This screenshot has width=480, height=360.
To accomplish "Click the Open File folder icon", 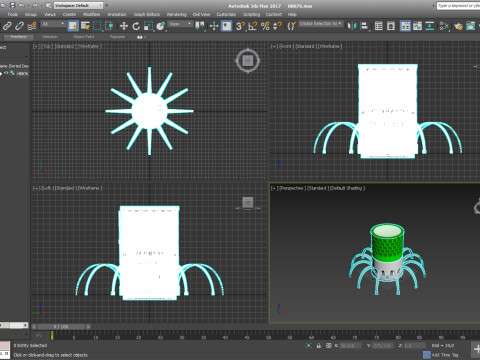I will 3,5.
